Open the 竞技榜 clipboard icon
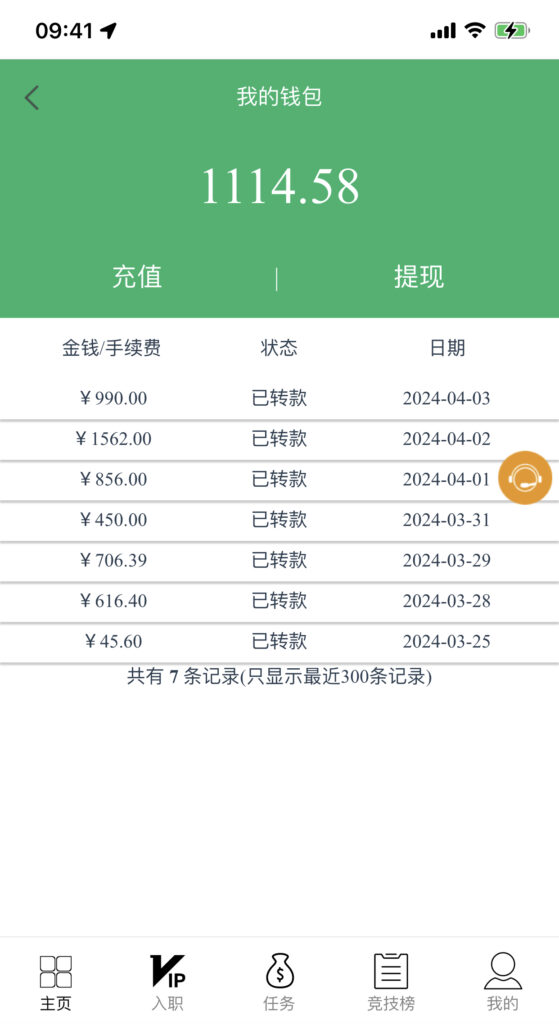 (x=391, y=970)
